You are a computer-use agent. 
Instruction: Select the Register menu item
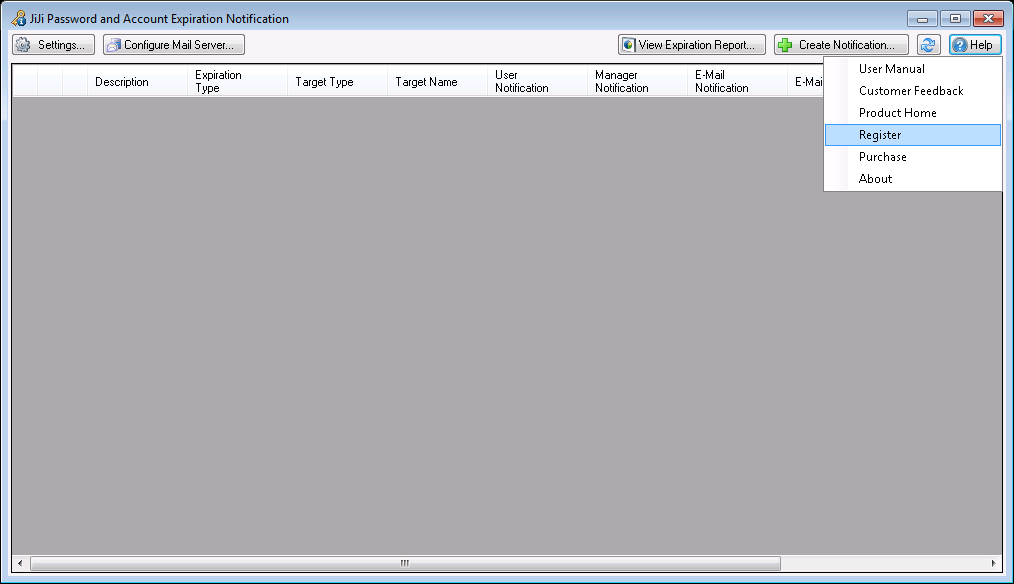[912, 135]
